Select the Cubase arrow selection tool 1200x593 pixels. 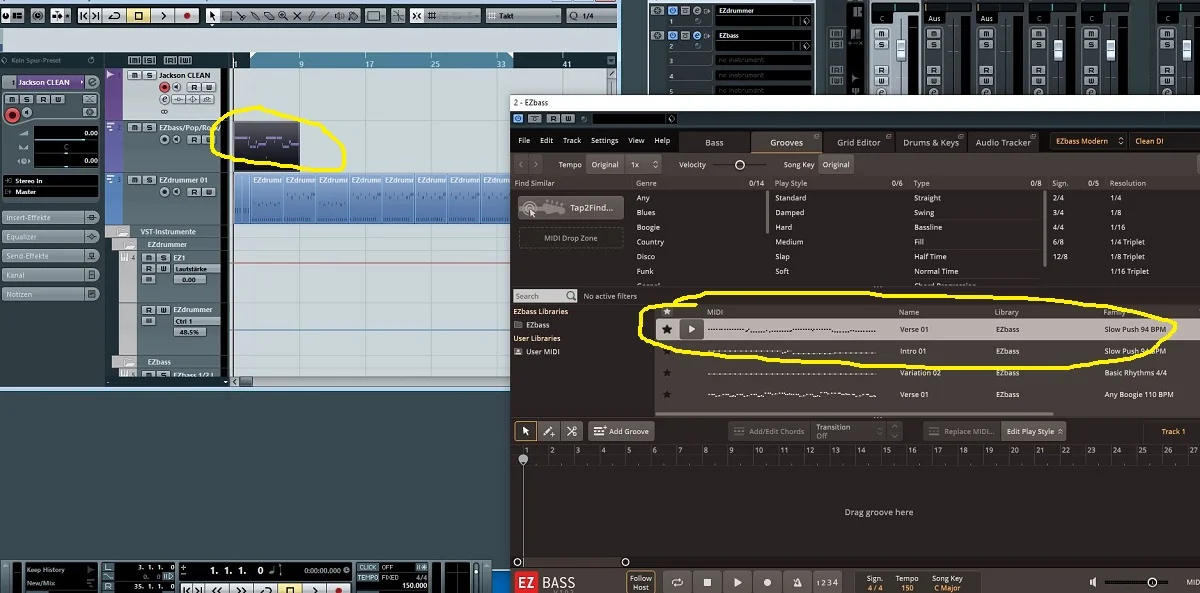213,16
